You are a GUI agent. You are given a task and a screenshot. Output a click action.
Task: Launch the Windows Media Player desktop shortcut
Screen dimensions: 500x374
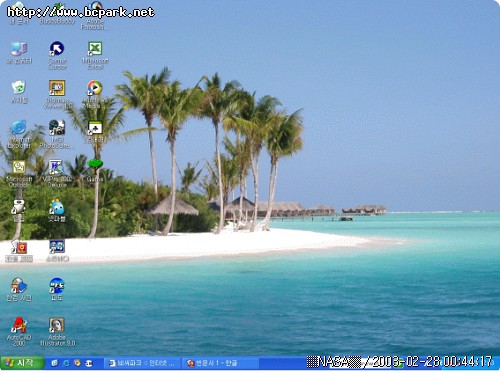(x=95, y=94)
